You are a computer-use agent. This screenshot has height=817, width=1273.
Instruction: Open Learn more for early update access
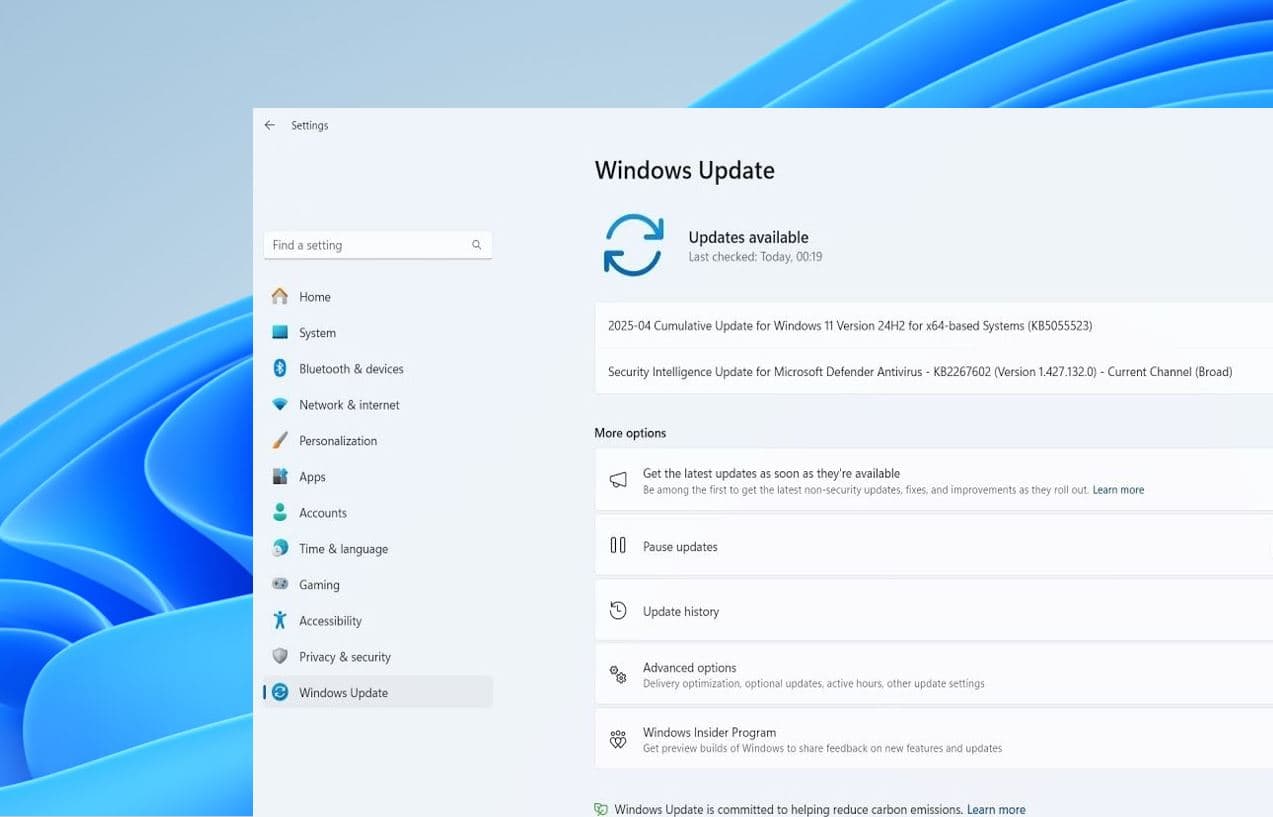click(1118, 490)
